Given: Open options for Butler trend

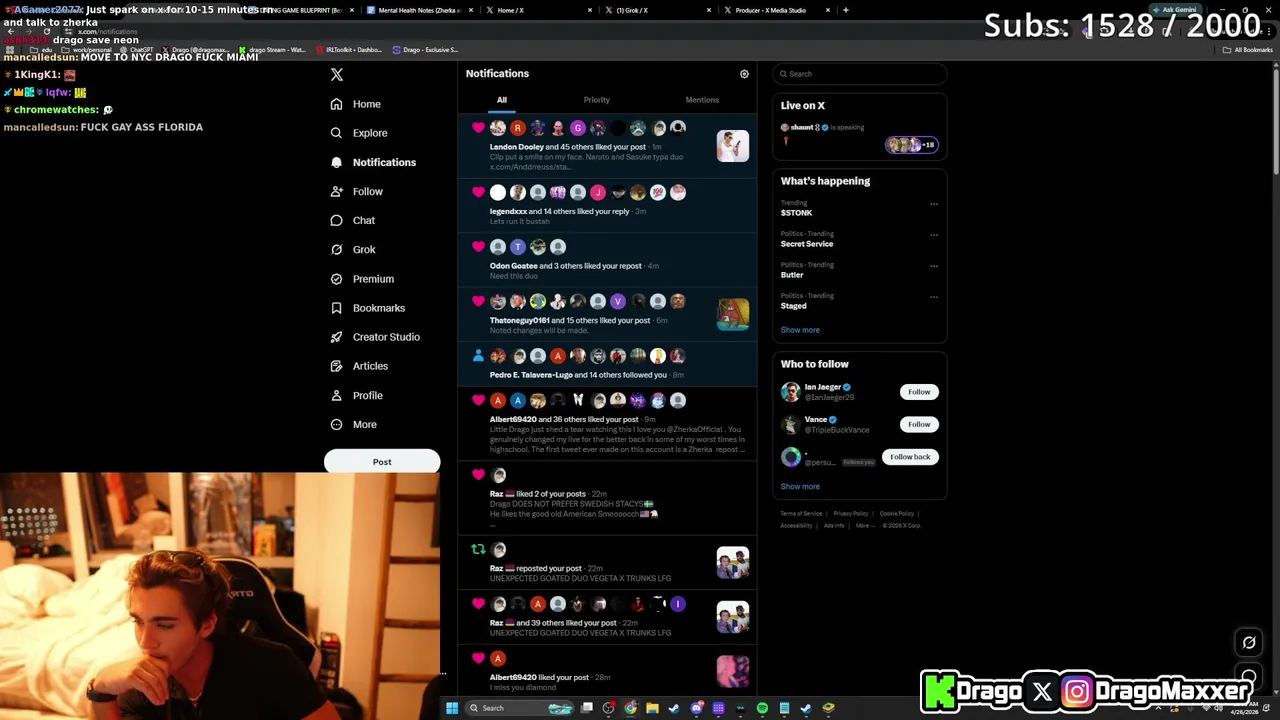Looking at the screenshot, I should (x=934, y=266).
